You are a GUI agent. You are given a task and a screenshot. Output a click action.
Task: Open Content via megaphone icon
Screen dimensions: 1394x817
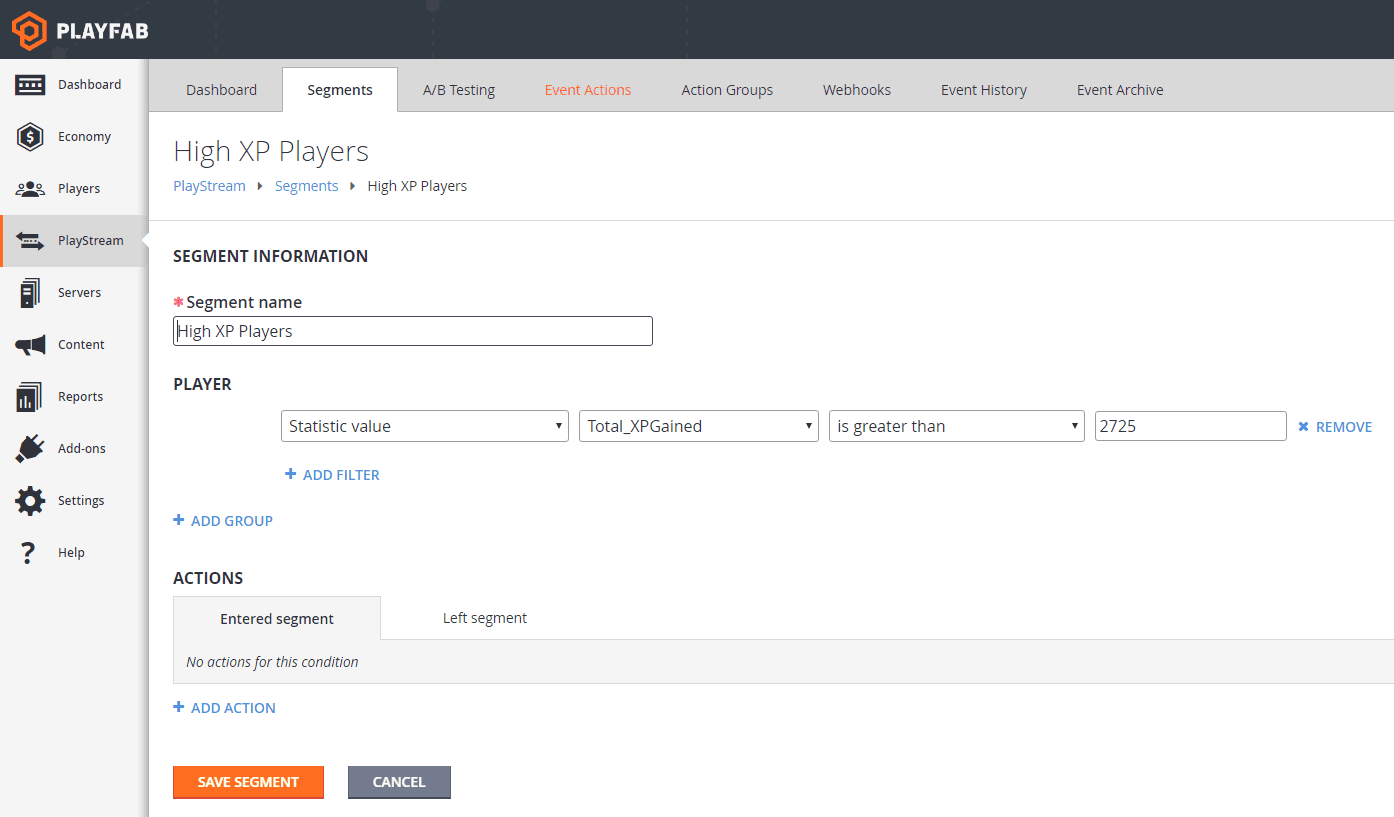tap(30, 345)
